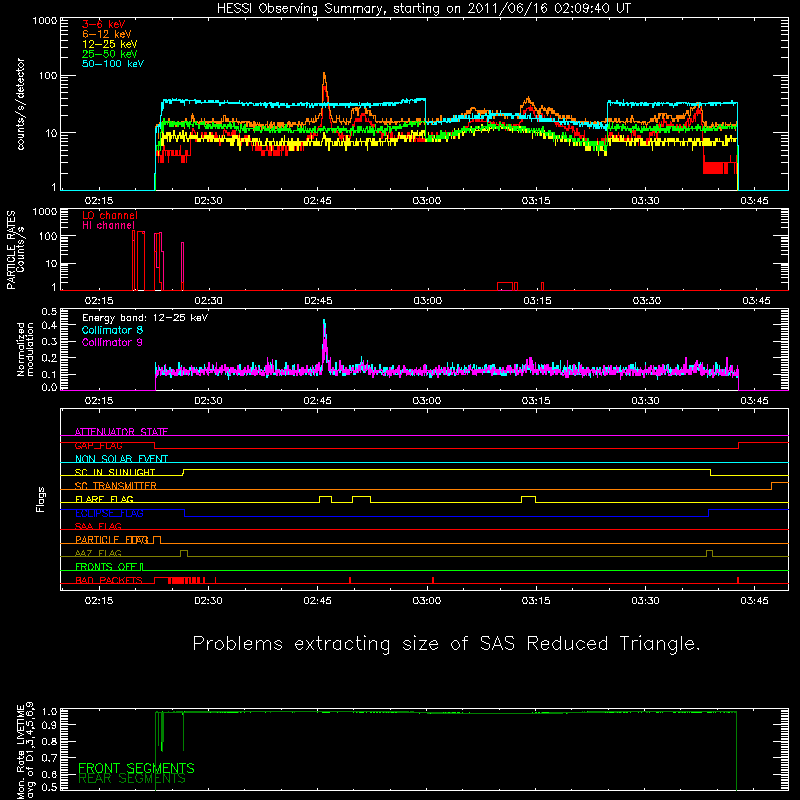Click the FLARE_FLAG label
This screenshot has width=800, height=800.
pos(104,499)
